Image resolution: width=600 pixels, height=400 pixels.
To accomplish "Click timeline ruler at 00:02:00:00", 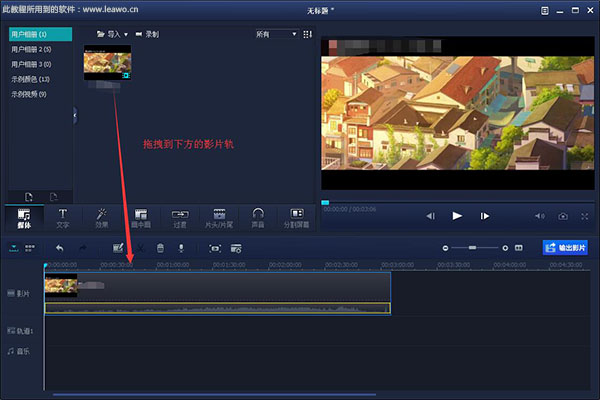I will point(285,265).
